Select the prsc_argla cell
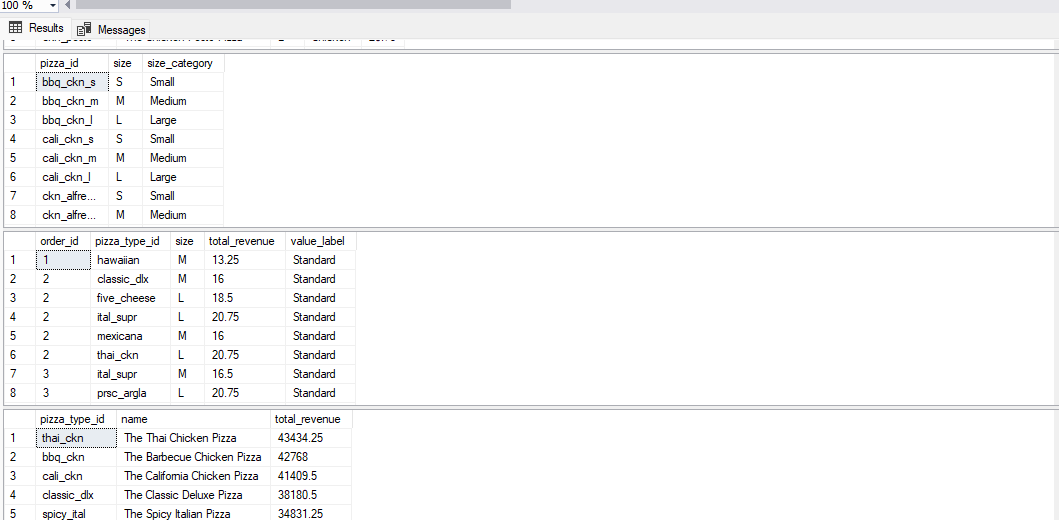This screenshot has width=1059, height=520. click(130, 393)
